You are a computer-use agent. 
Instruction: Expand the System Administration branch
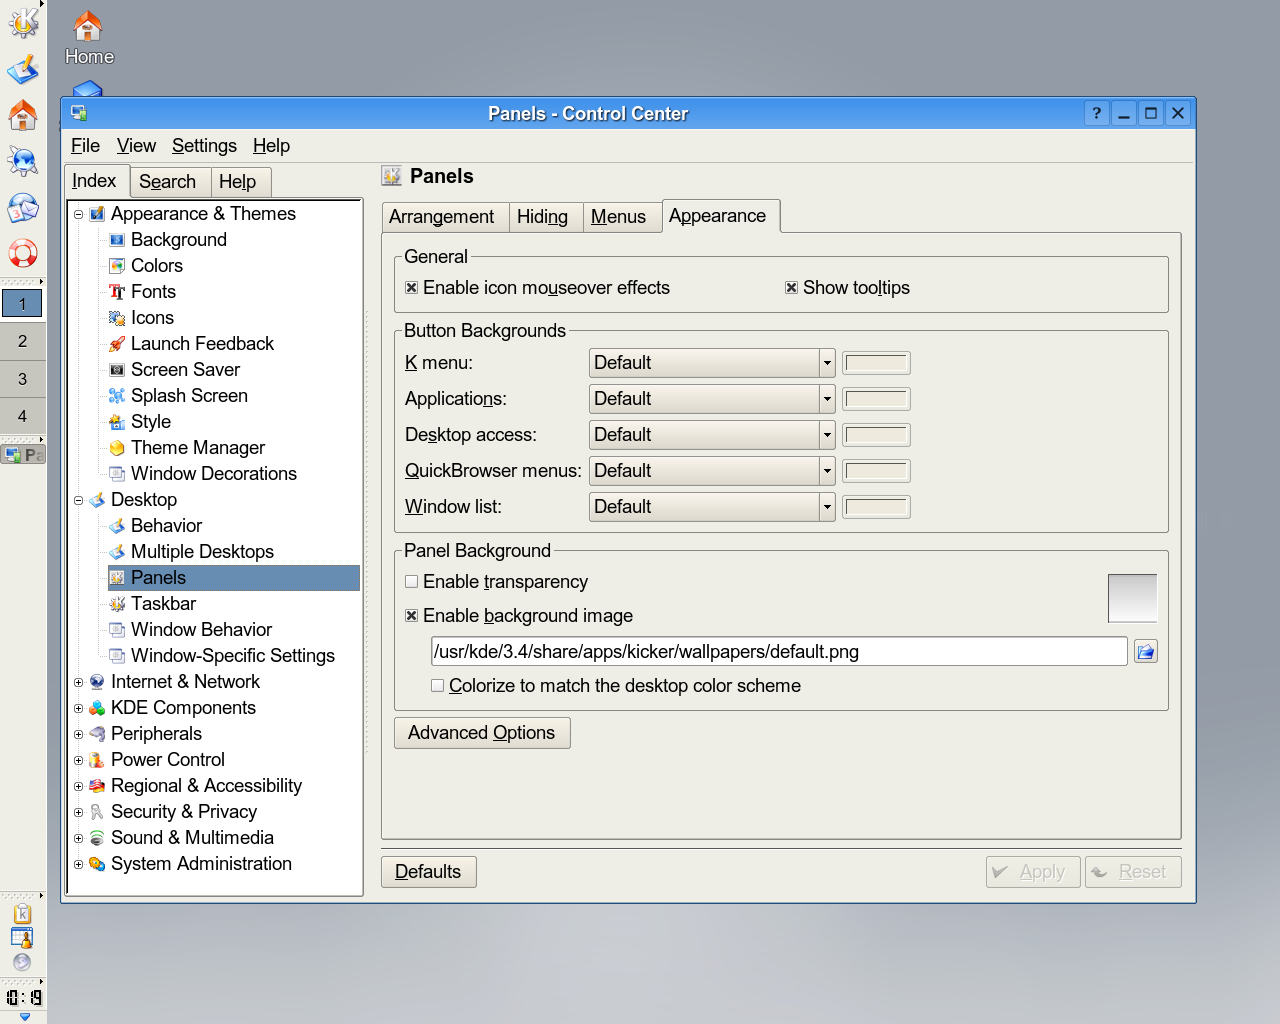pyautogui.click(x=78, y=864)
